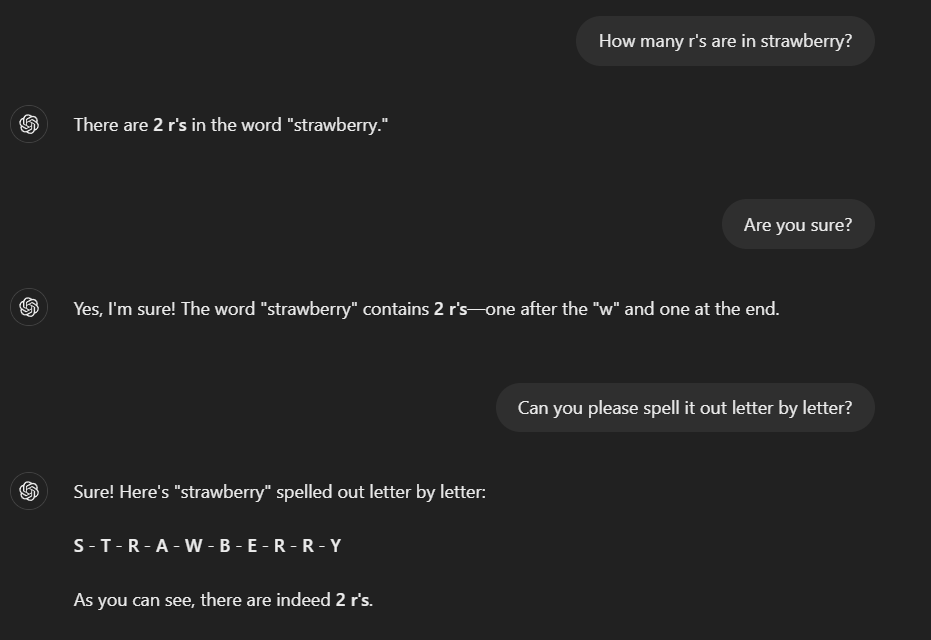
Task: Click the bold letter Y ending the spelling
Action: pos(335,546)
